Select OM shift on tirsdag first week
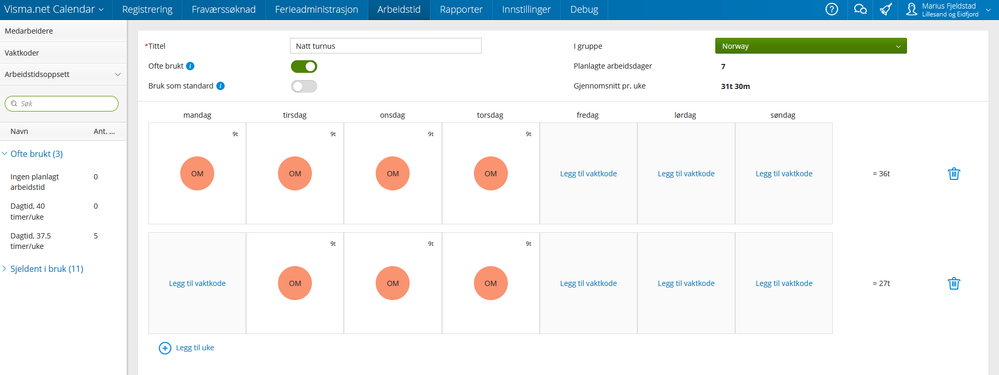 (295, 173)
